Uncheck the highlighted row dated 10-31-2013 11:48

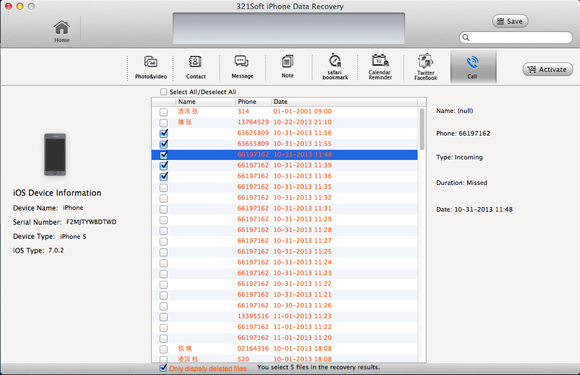[163, 155]
